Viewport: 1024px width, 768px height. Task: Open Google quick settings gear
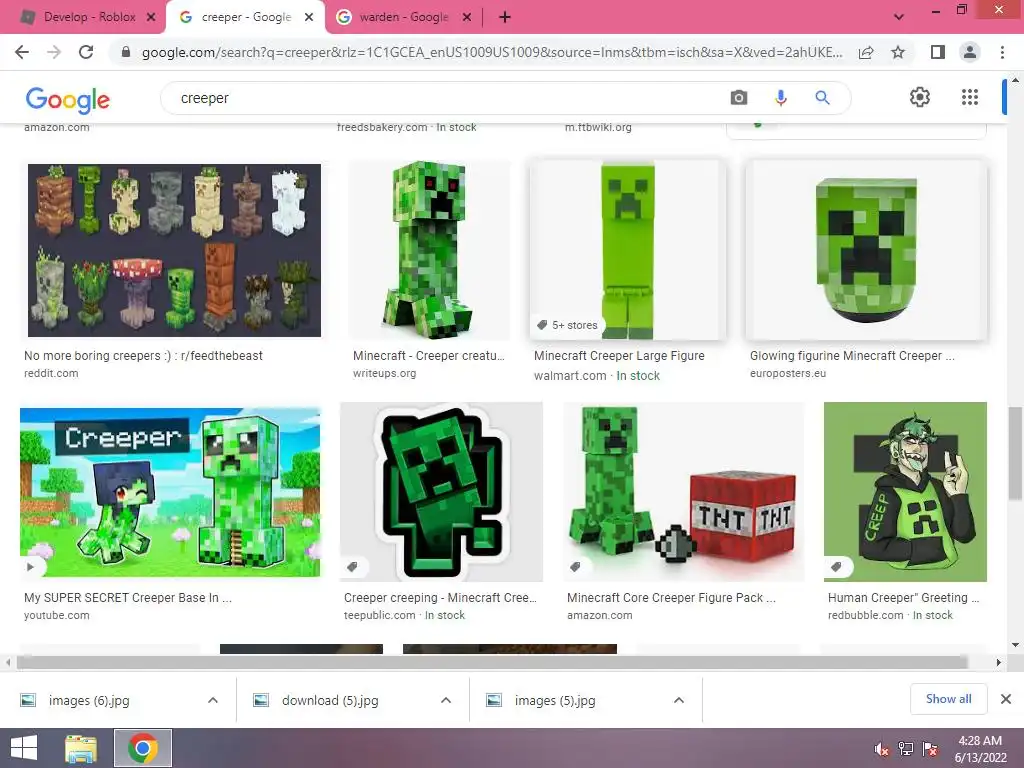click(x=920, y=97)
